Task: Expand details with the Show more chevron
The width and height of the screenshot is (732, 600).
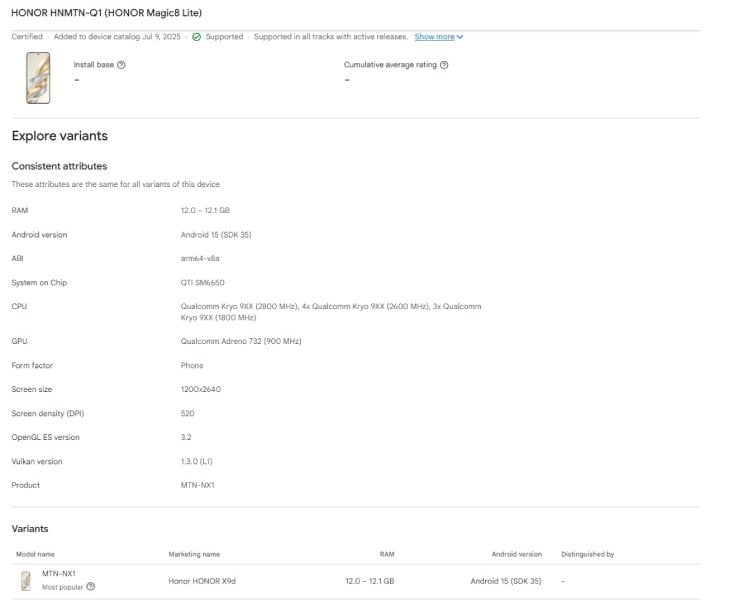Action: 460,37
